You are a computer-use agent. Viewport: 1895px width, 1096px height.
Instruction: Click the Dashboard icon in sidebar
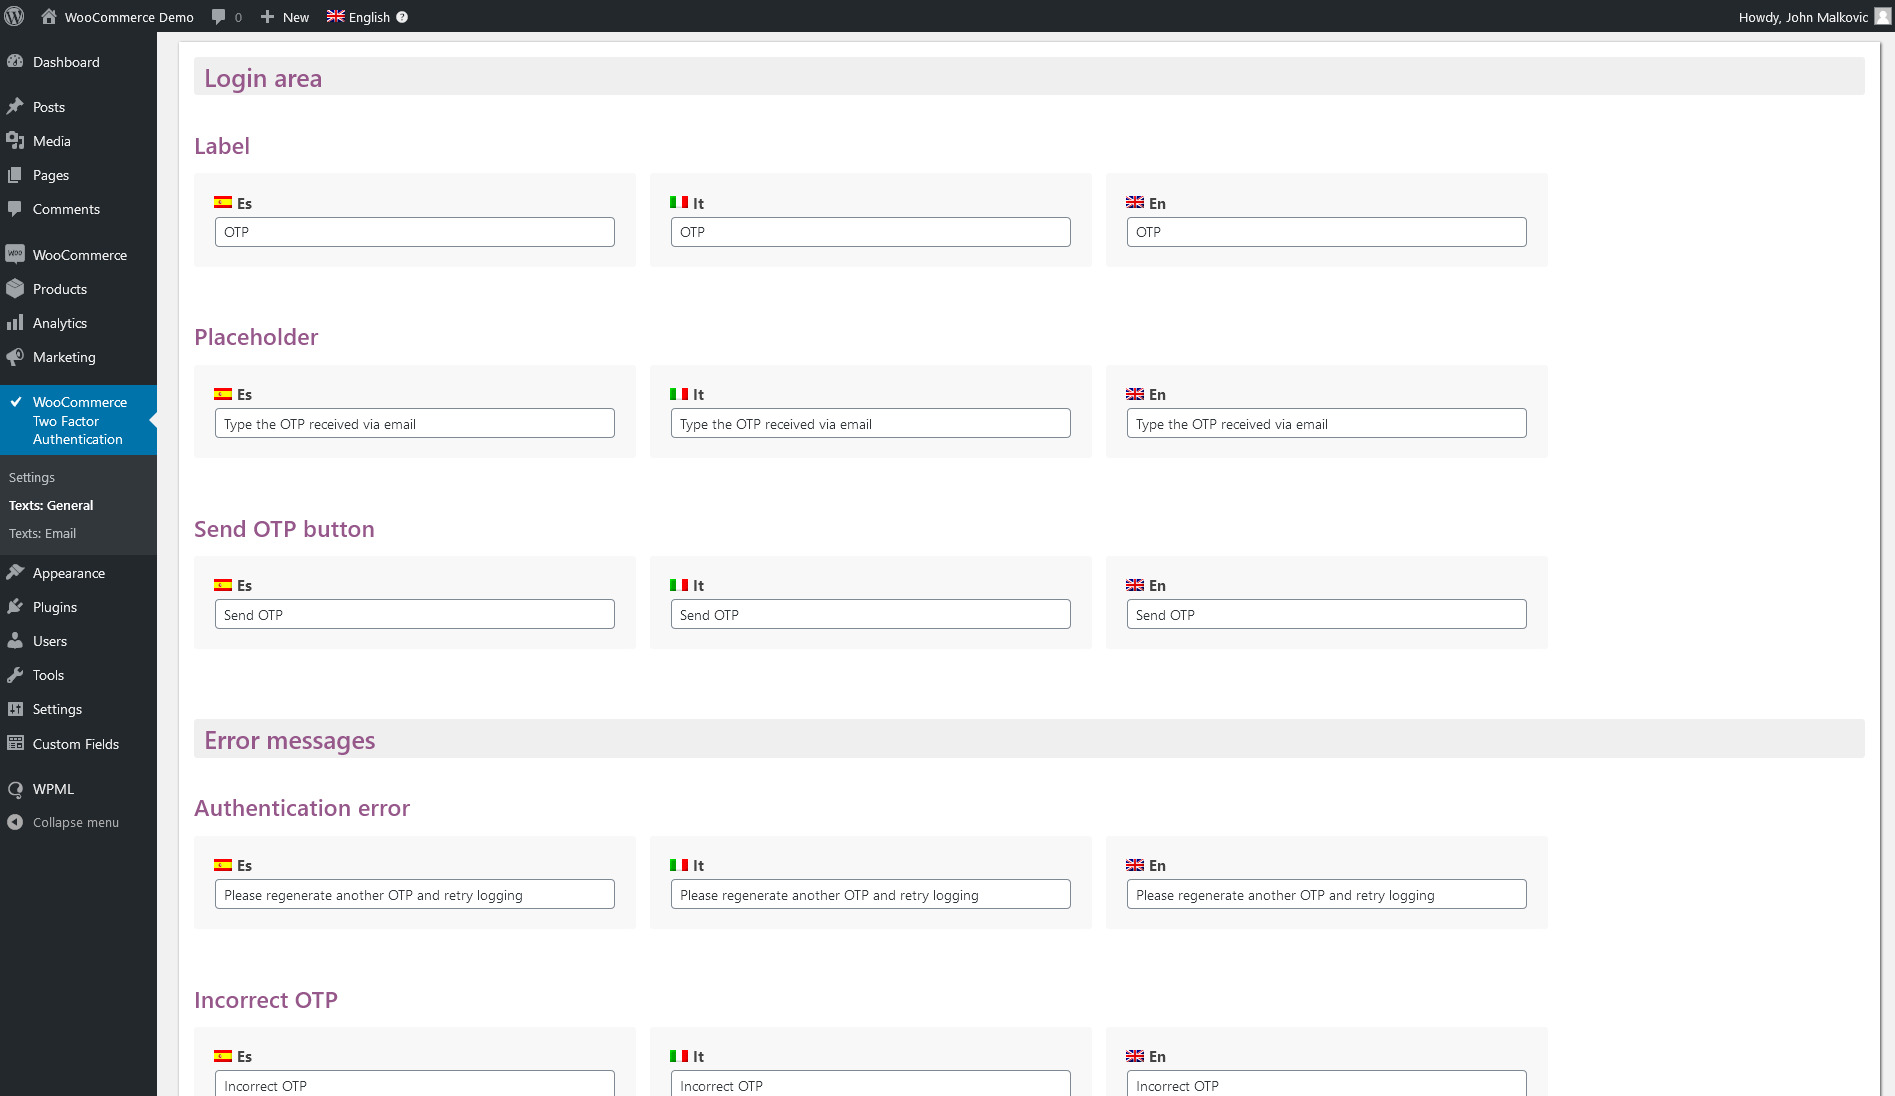pos(15,62)
